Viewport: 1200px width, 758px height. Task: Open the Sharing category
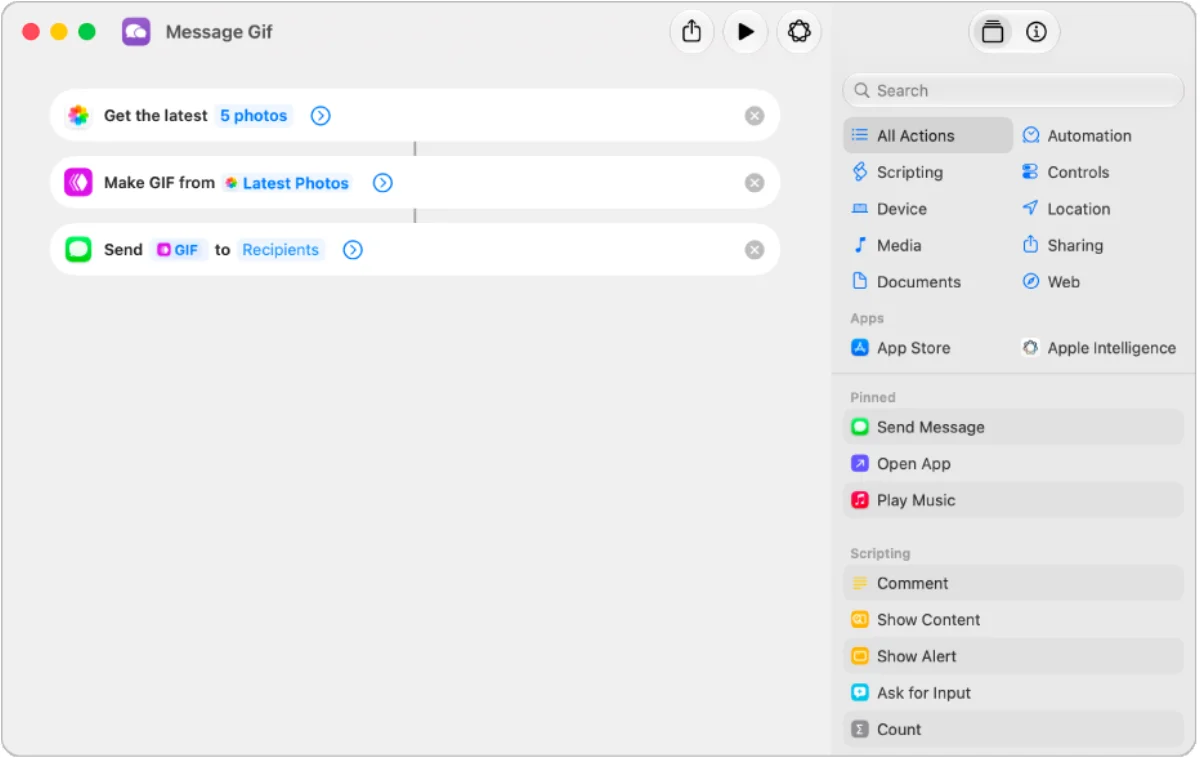(x=1062, y=245)
